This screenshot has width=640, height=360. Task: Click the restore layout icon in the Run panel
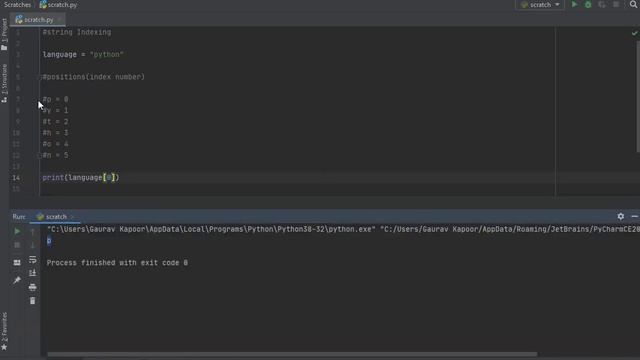click(x=17, y=262)
